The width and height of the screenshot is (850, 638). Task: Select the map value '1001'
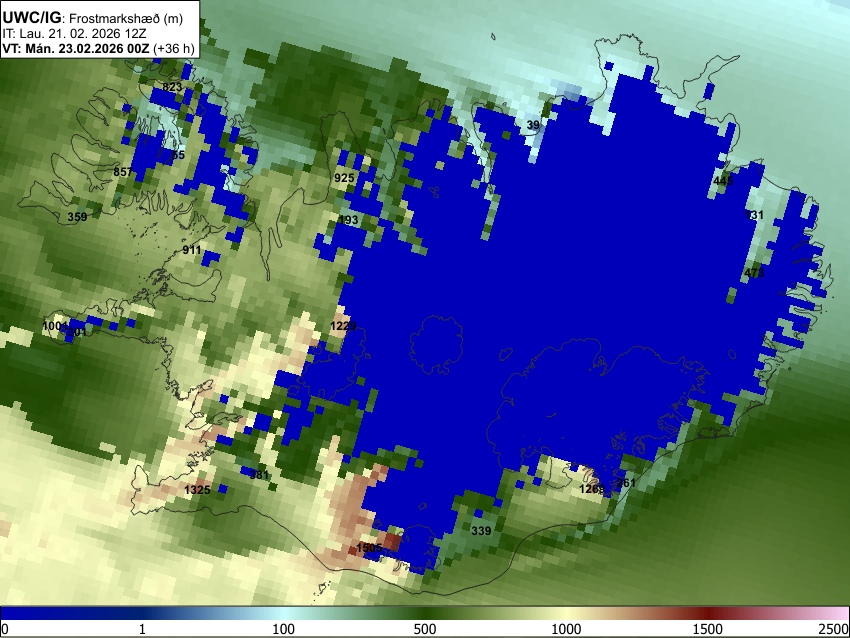click(55, 326)
